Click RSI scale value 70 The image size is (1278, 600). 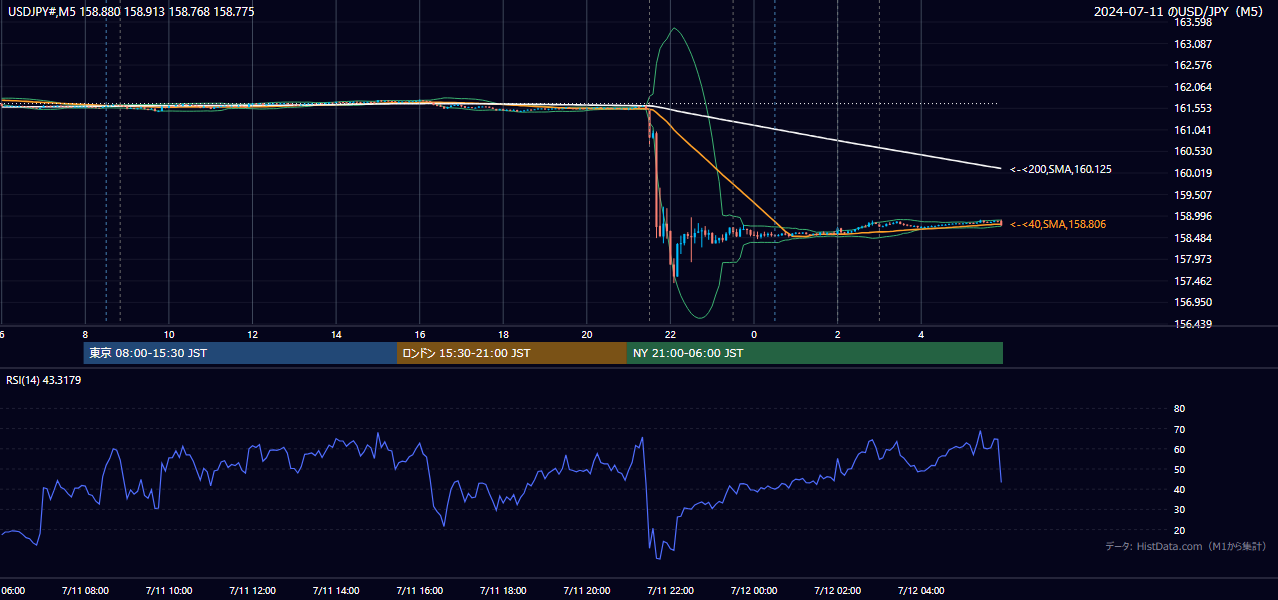(1179, 429)
